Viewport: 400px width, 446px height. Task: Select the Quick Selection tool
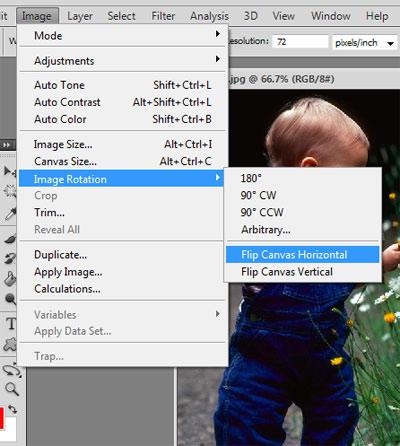(9, 192)
